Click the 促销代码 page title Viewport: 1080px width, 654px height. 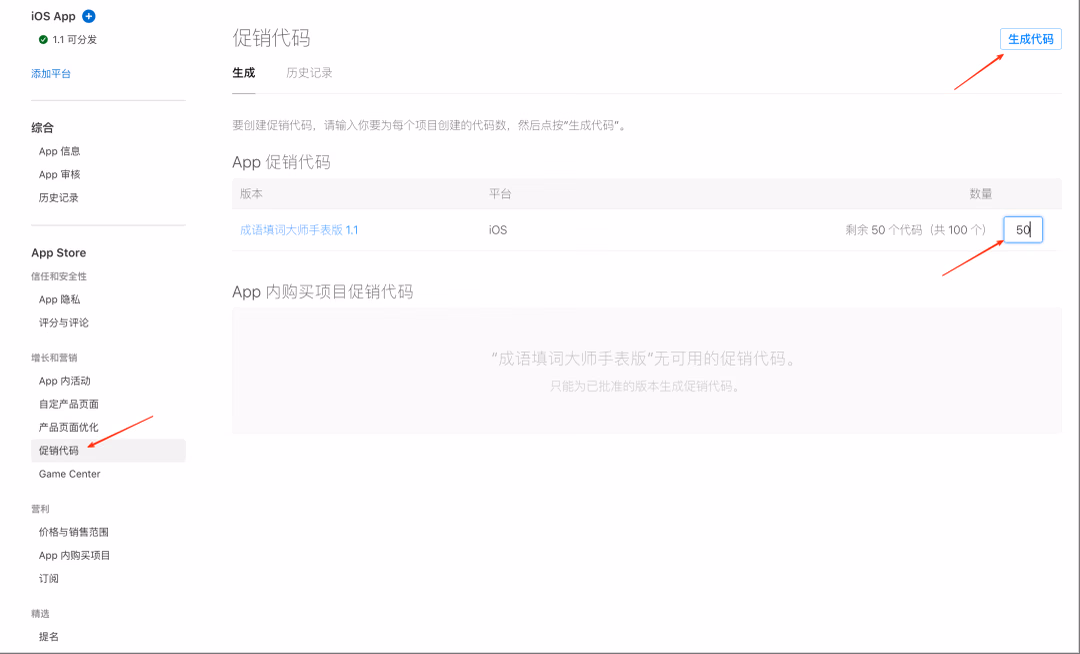pos(271,38)
